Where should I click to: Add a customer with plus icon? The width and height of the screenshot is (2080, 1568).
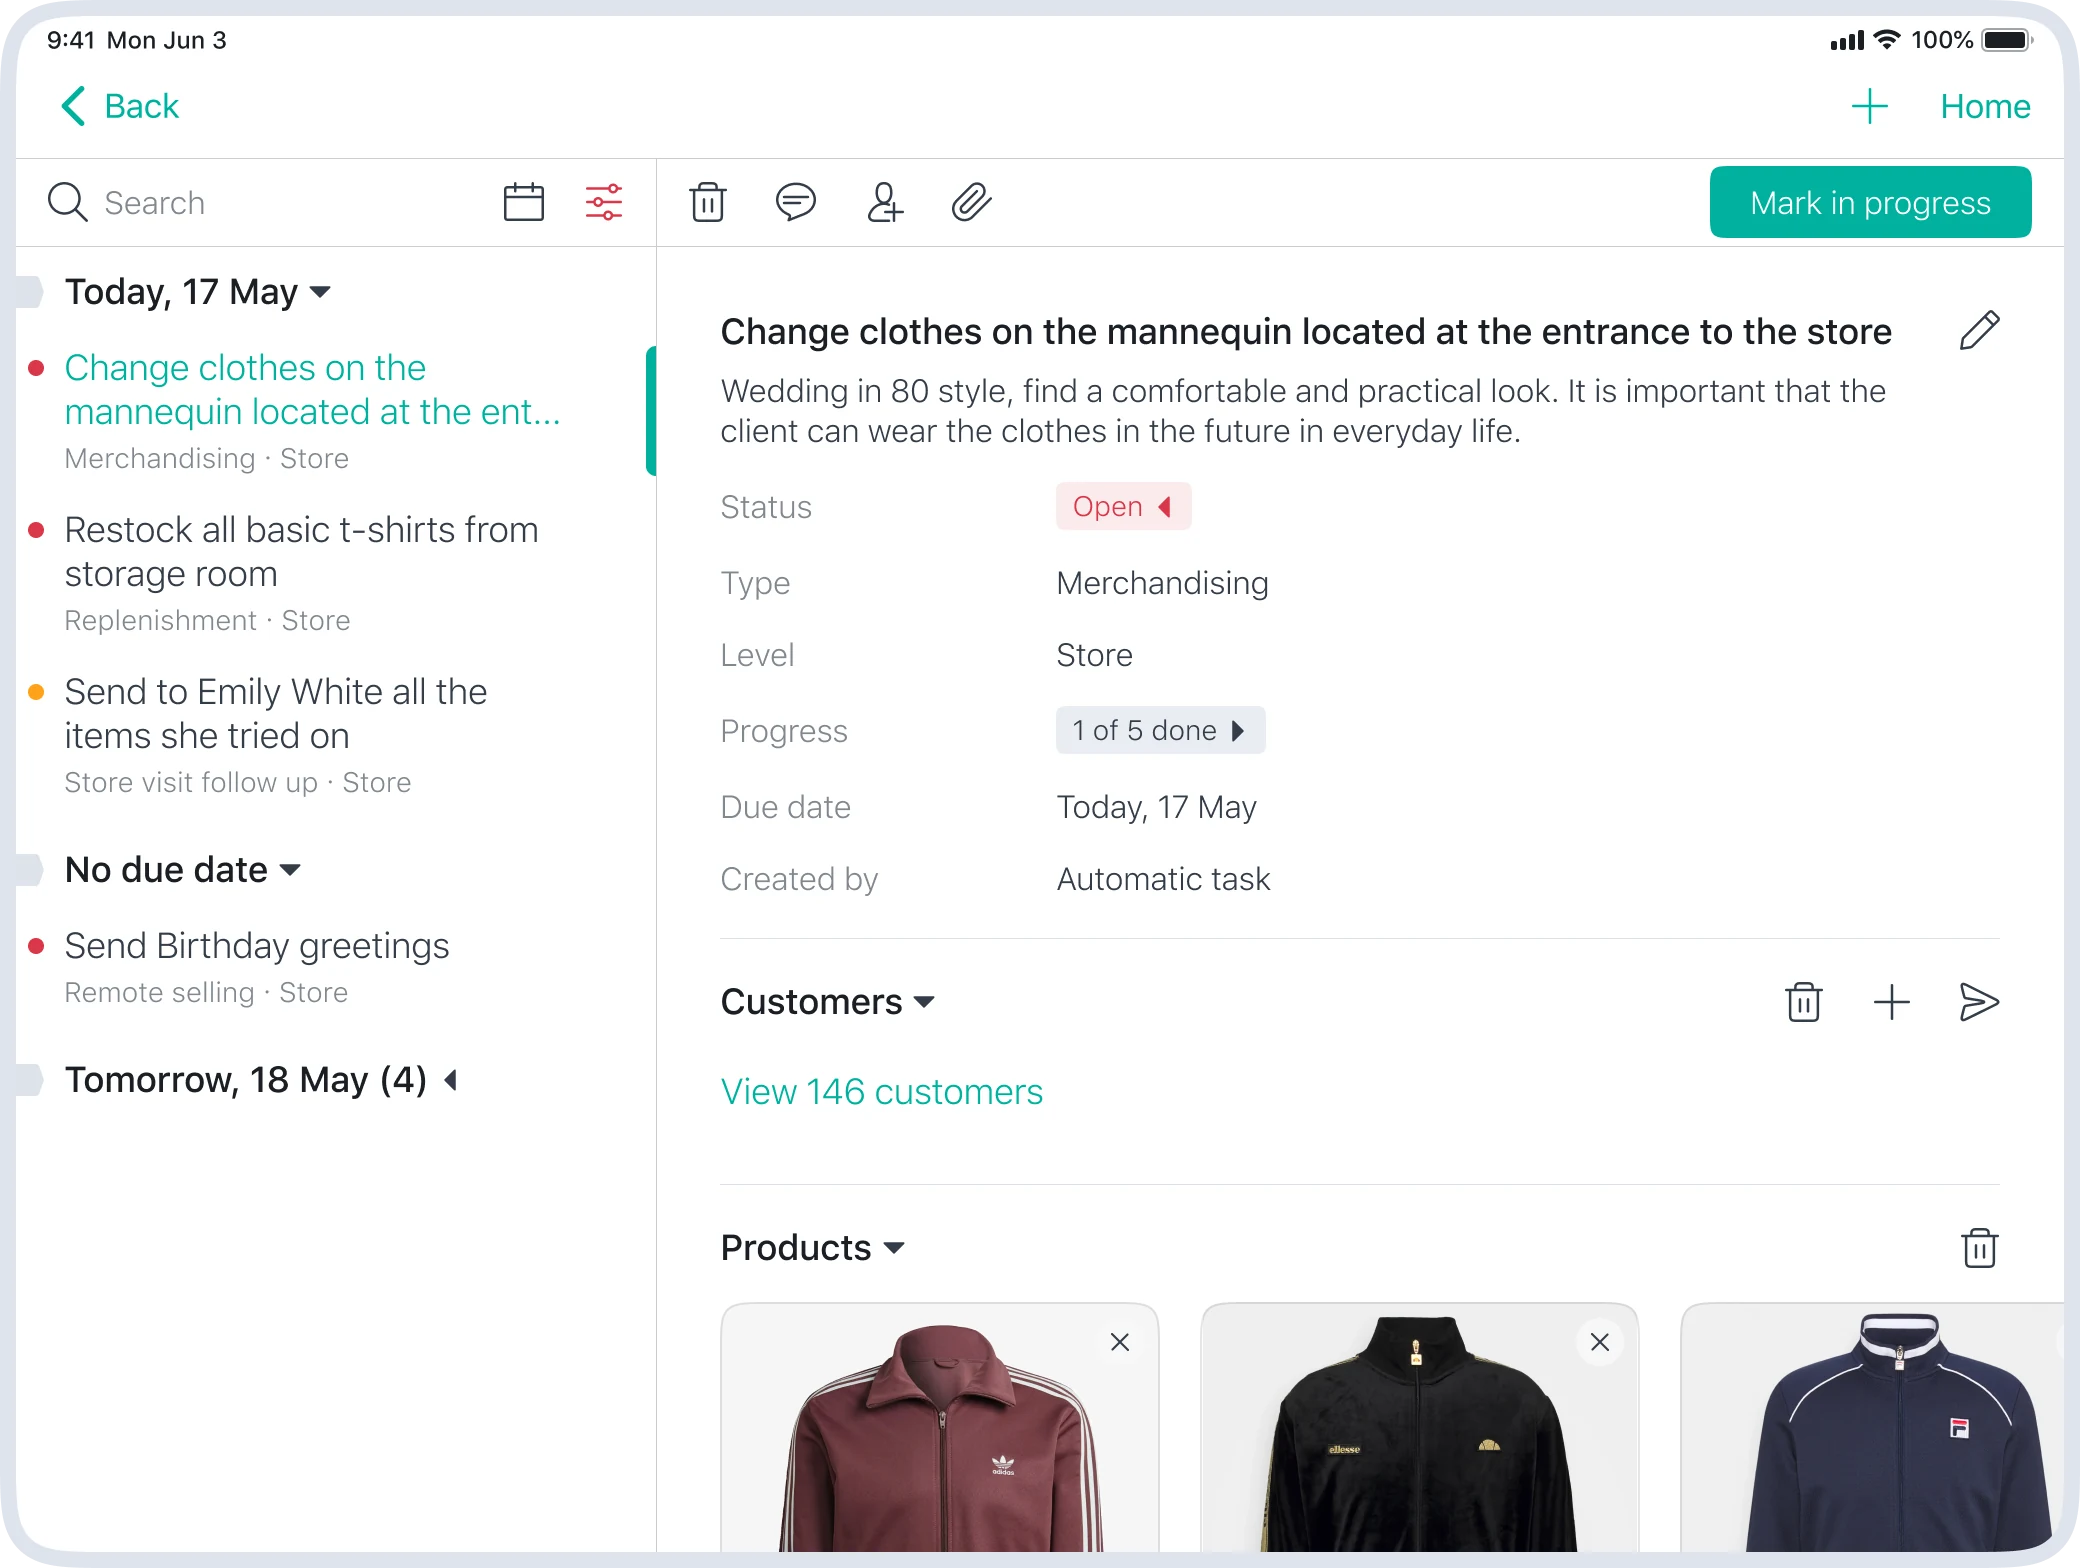pyautogui.click(x=1892, y=1002)
